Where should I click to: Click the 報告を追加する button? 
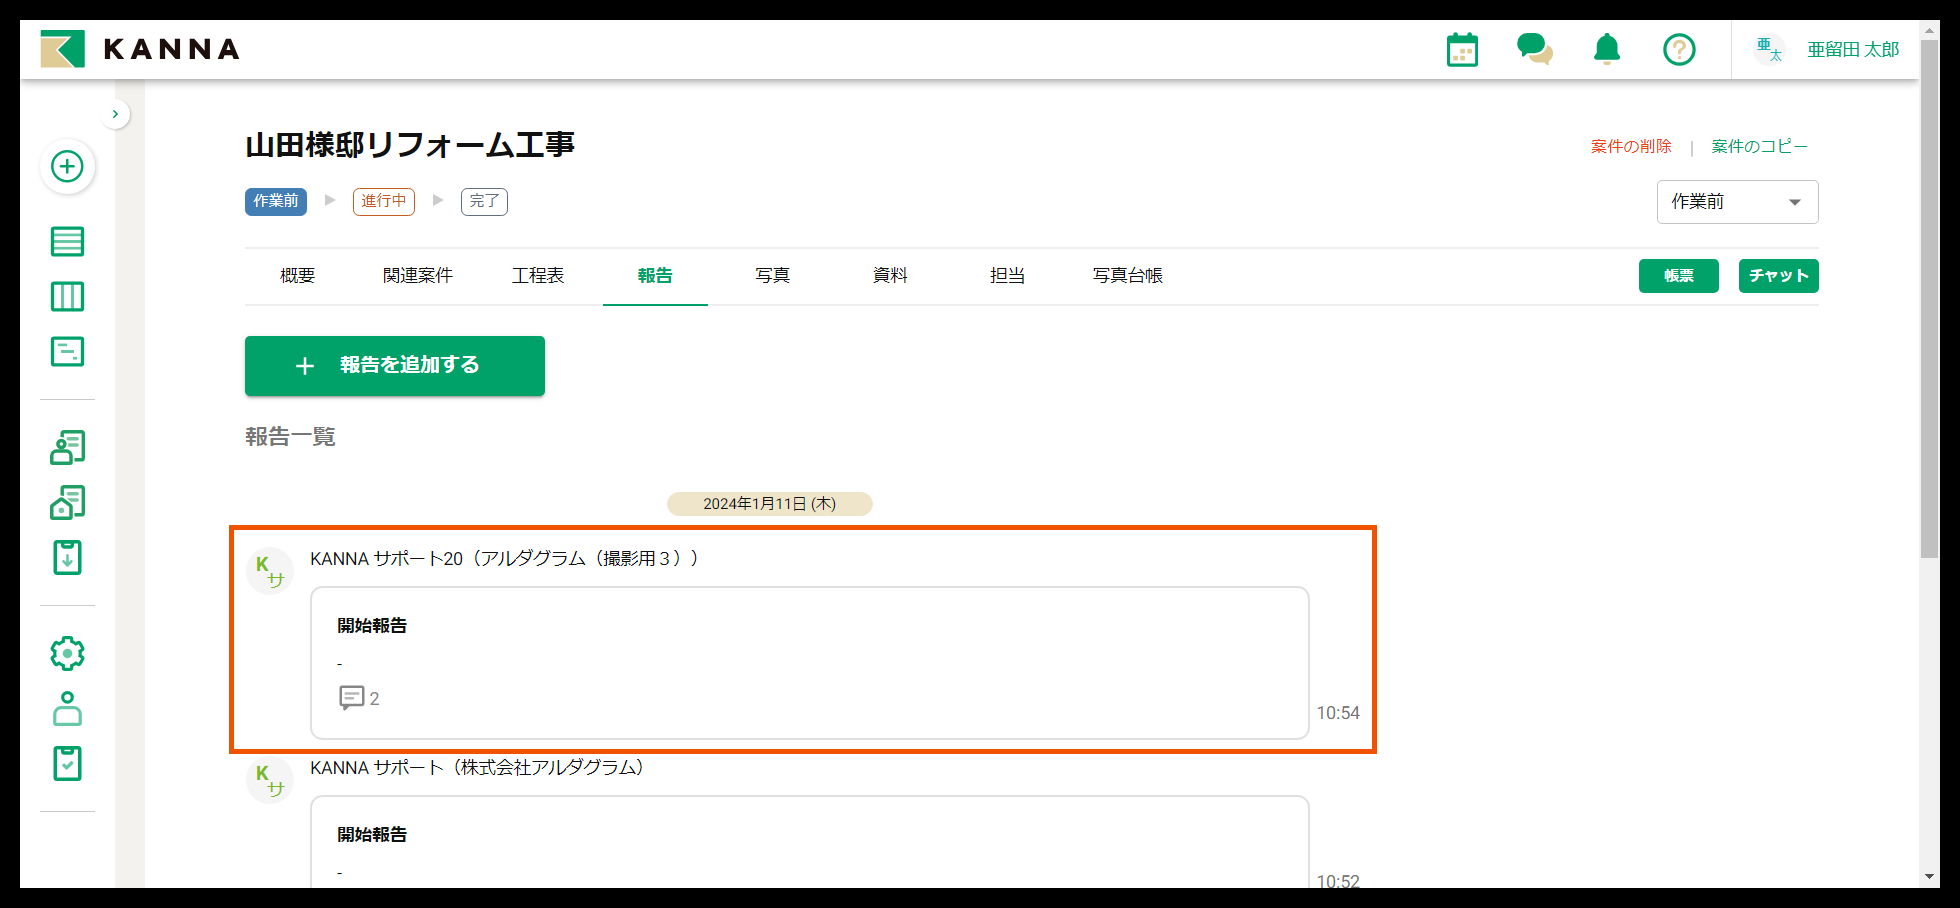tap(394, 366)
